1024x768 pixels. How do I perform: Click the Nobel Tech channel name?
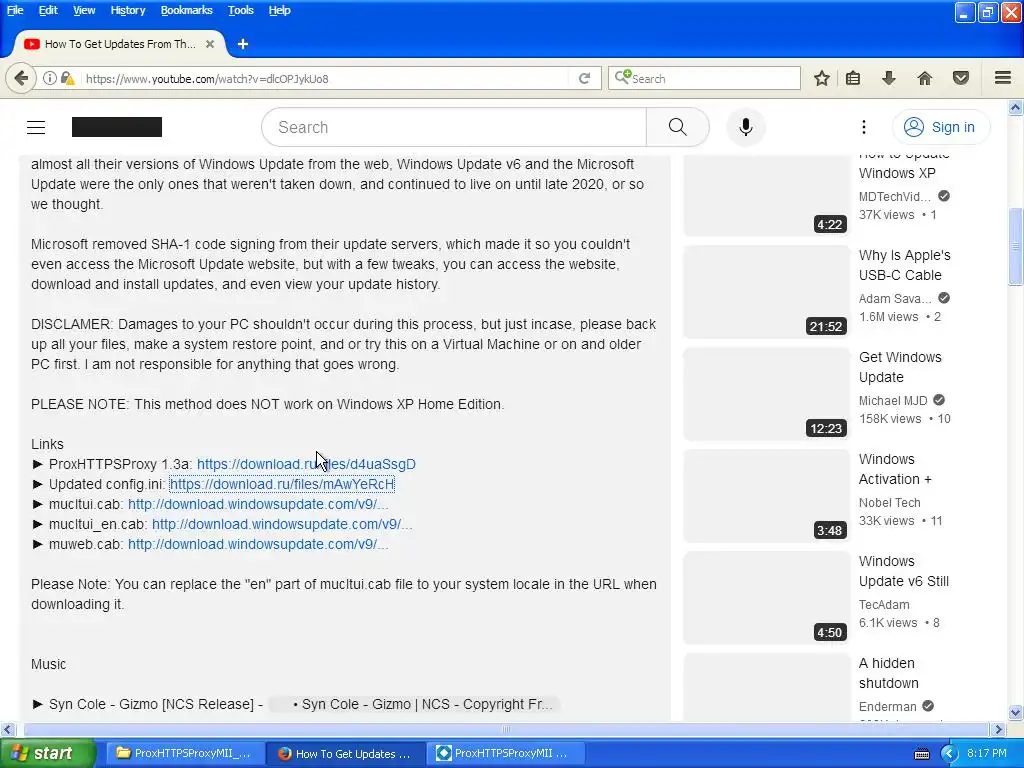pos(889,502)
